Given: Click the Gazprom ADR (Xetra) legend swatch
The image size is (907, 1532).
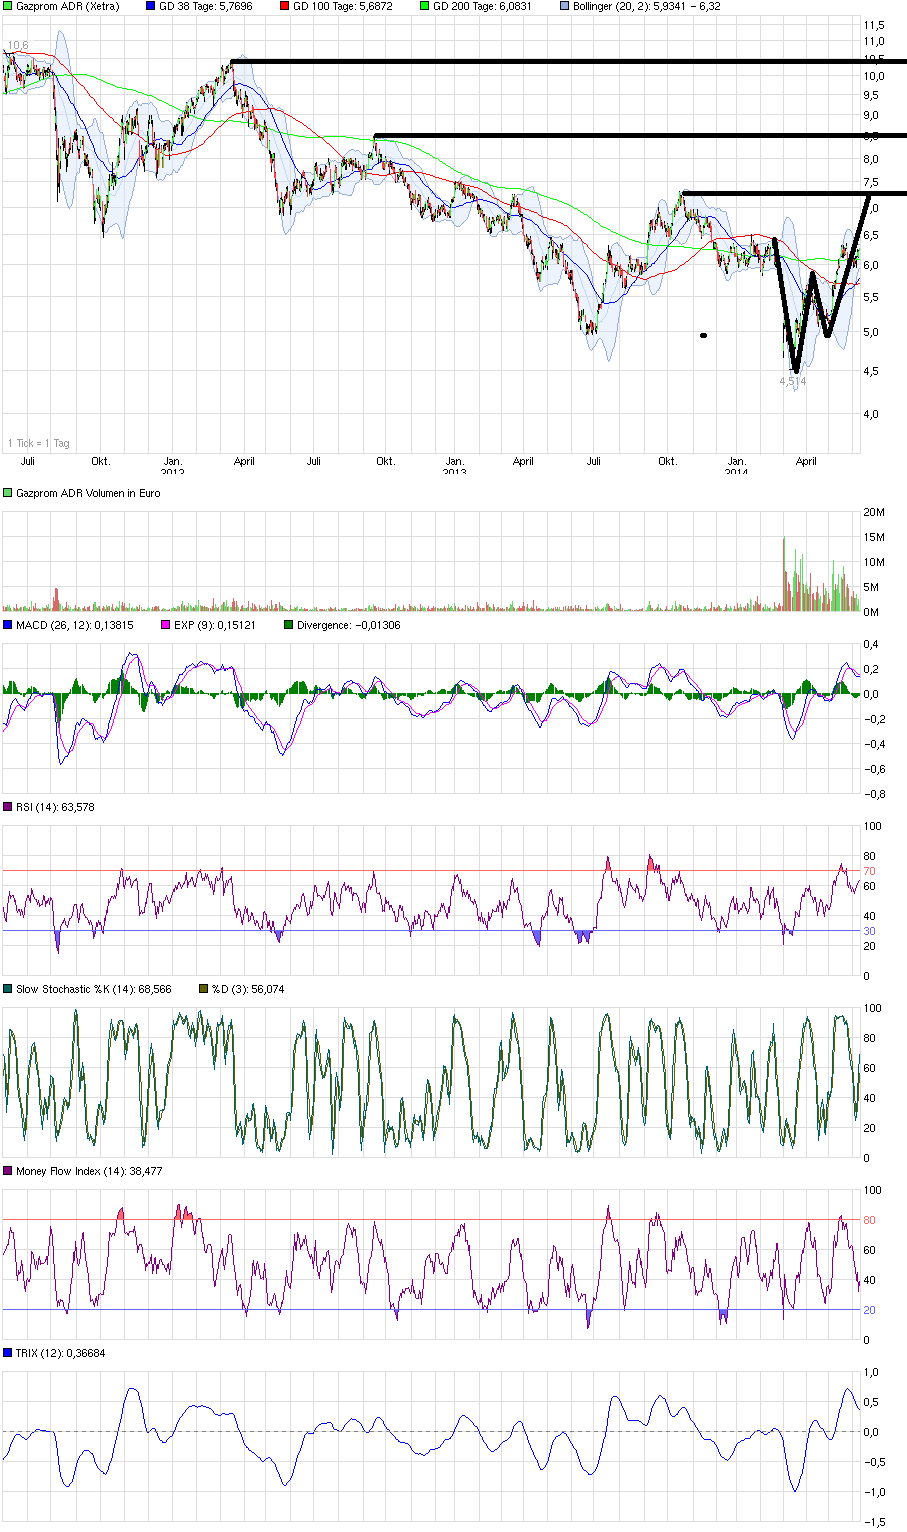Looking at the screenshot, I should [8, 6].
